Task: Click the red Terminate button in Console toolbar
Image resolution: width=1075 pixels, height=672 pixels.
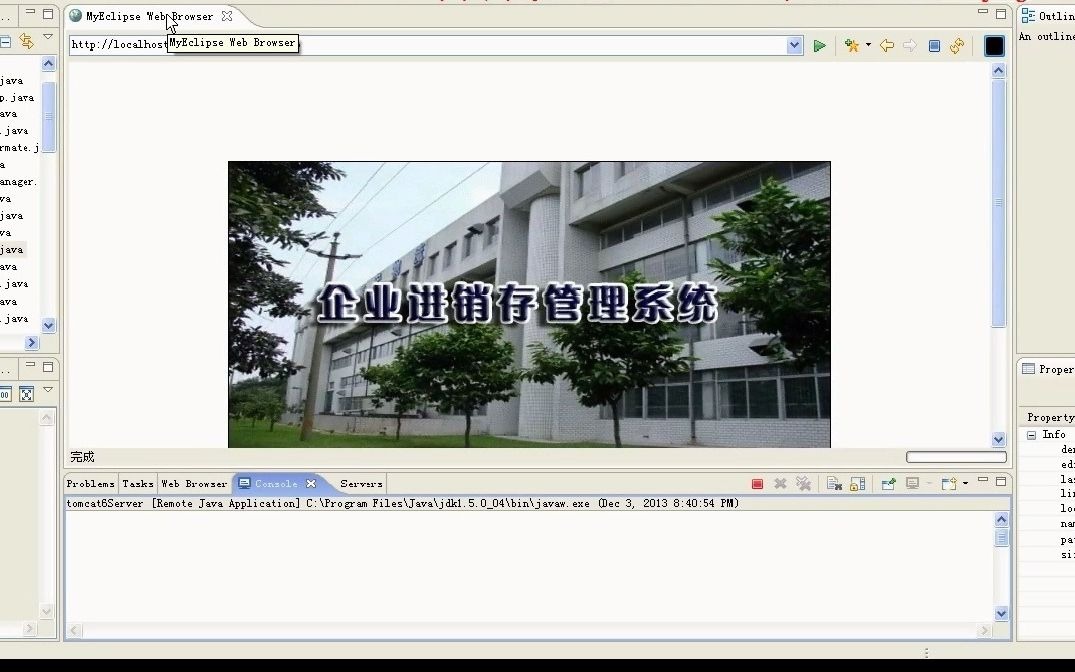Action: pos(756,483)
